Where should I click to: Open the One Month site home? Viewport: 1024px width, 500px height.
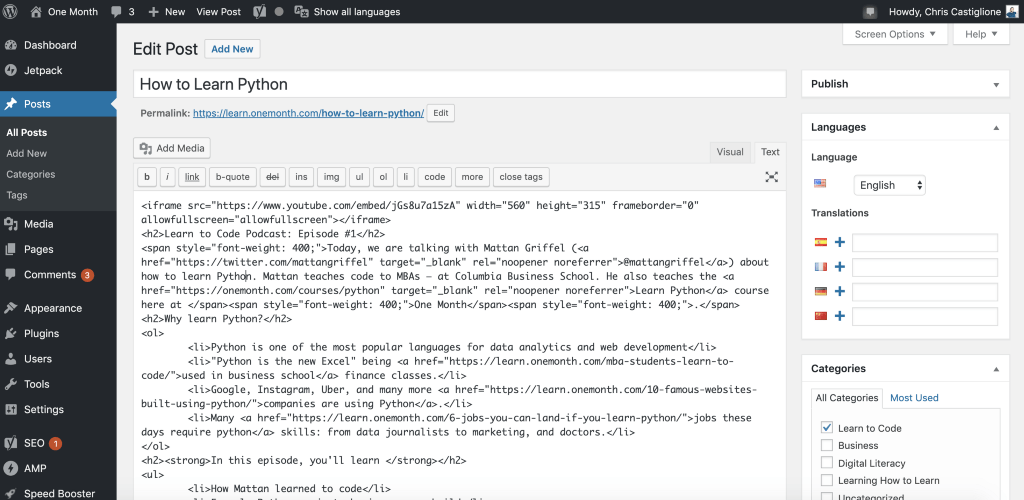tap(64, 11)
